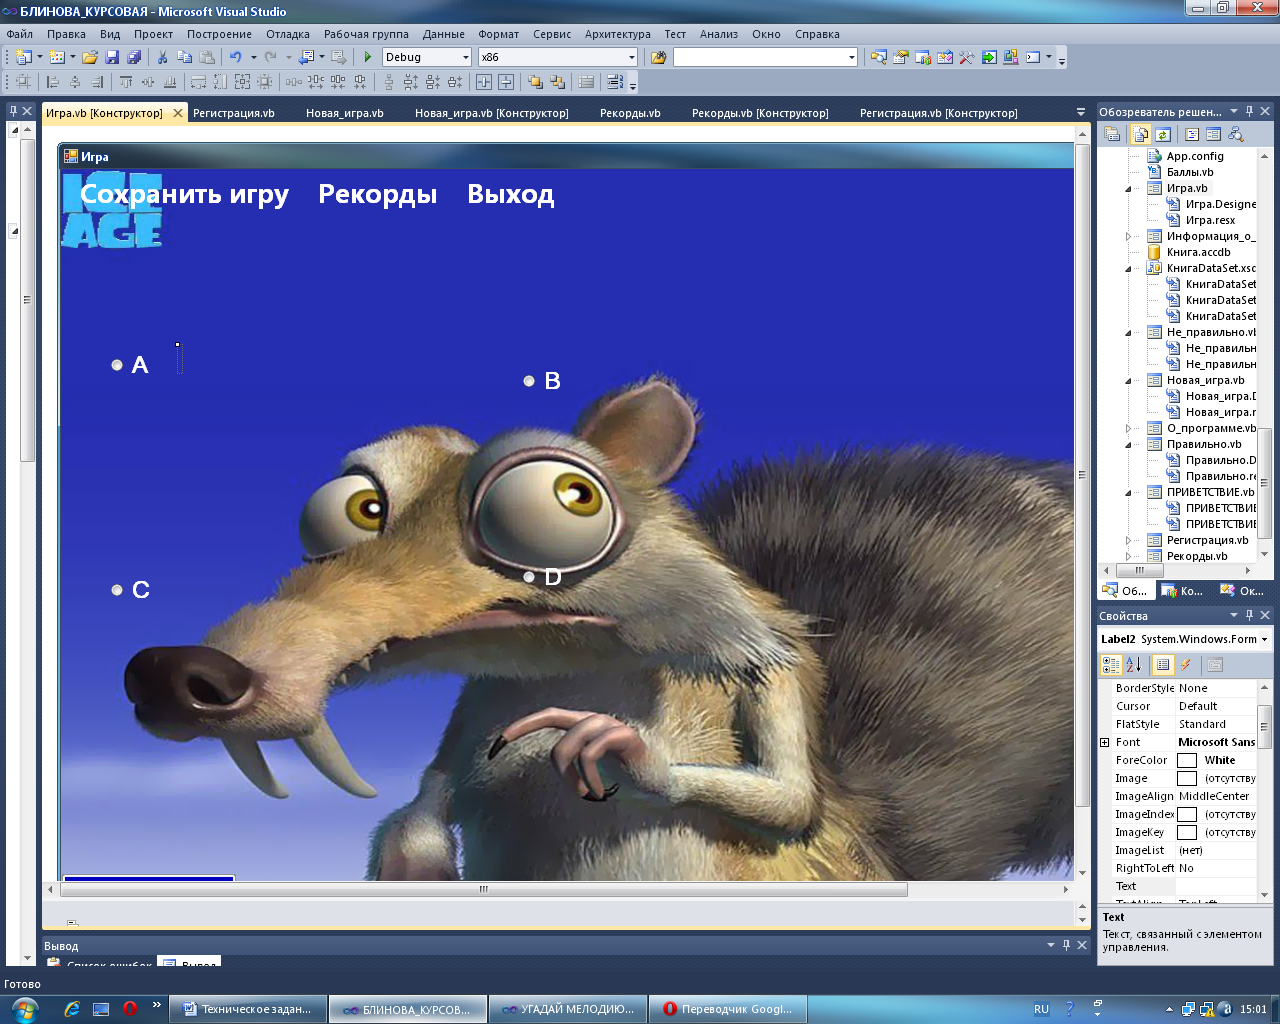1280x1024 pixels.
Task: Open the Формат menu
Action: pos(498,34)
